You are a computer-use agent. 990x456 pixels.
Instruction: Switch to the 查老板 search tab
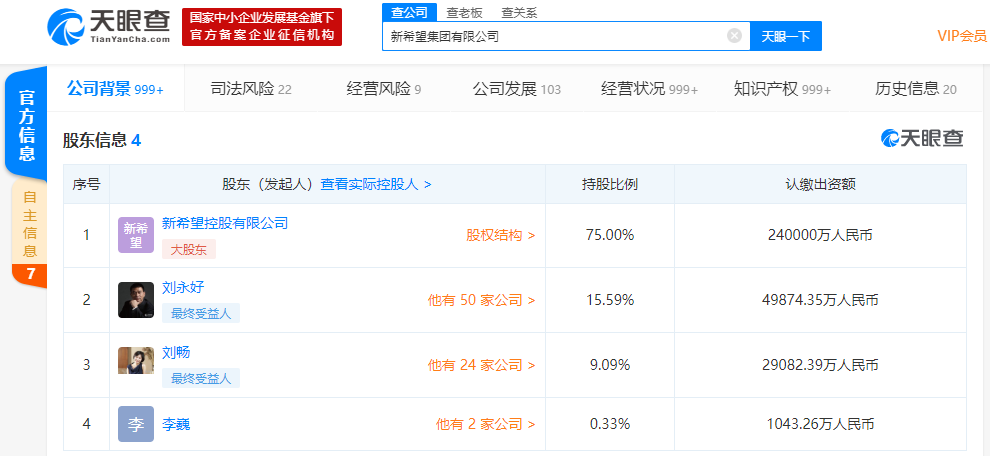click(x=464, y=13)
